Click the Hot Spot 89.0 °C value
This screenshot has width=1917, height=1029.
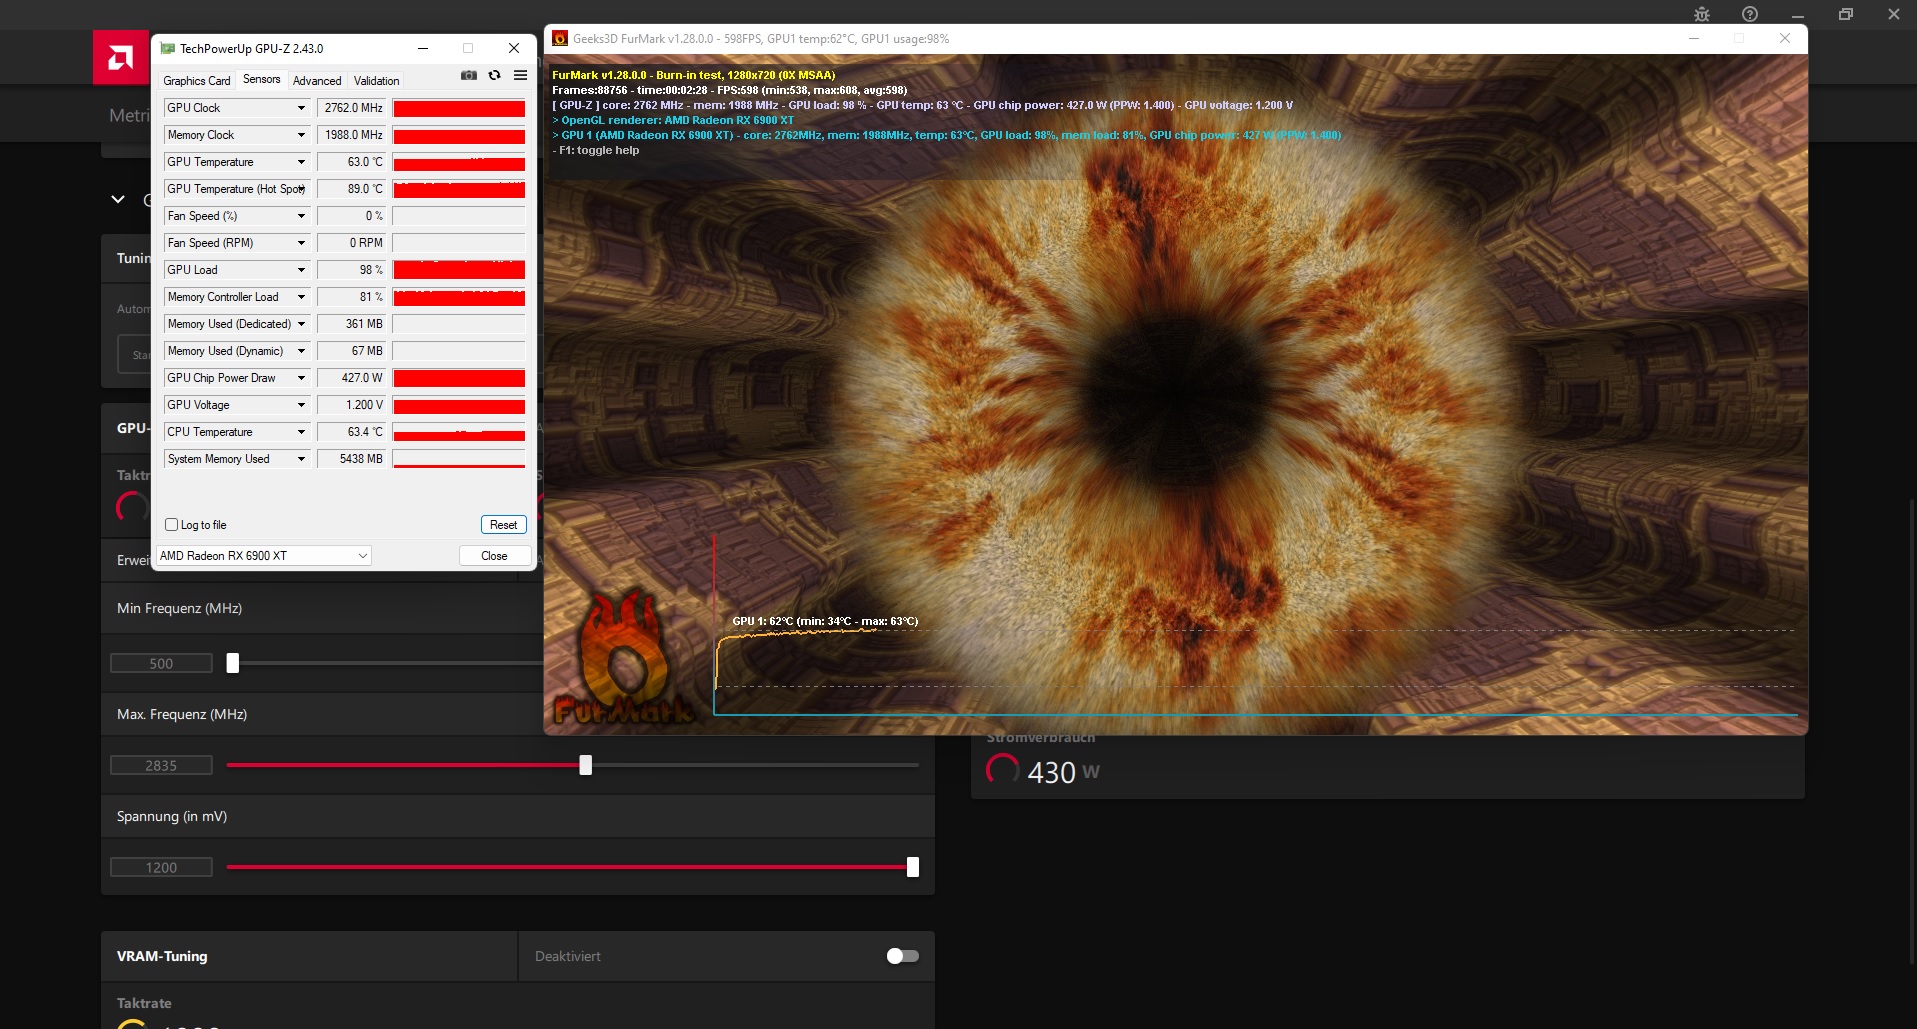point(352,189)
